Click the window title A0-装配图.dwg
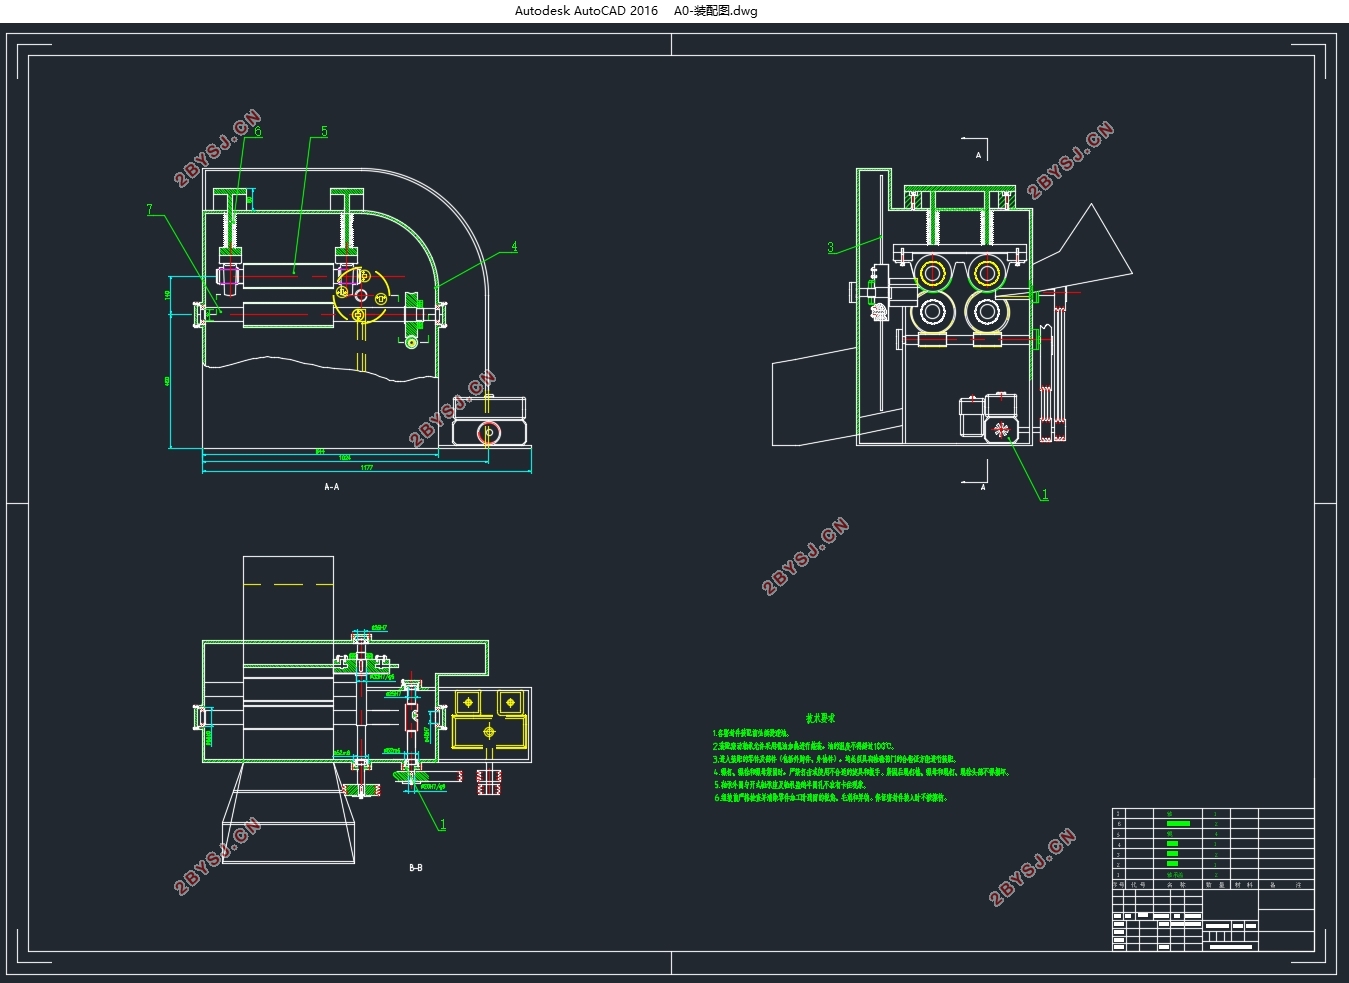The image size is (1349, 983). [715, 11]
